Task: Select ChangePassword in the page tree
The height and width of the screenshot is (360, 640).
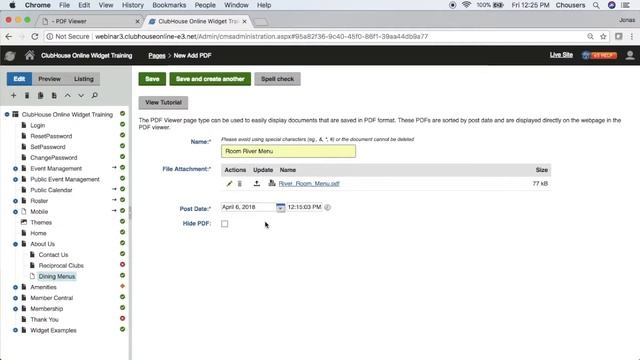Action: coord(53,158)
